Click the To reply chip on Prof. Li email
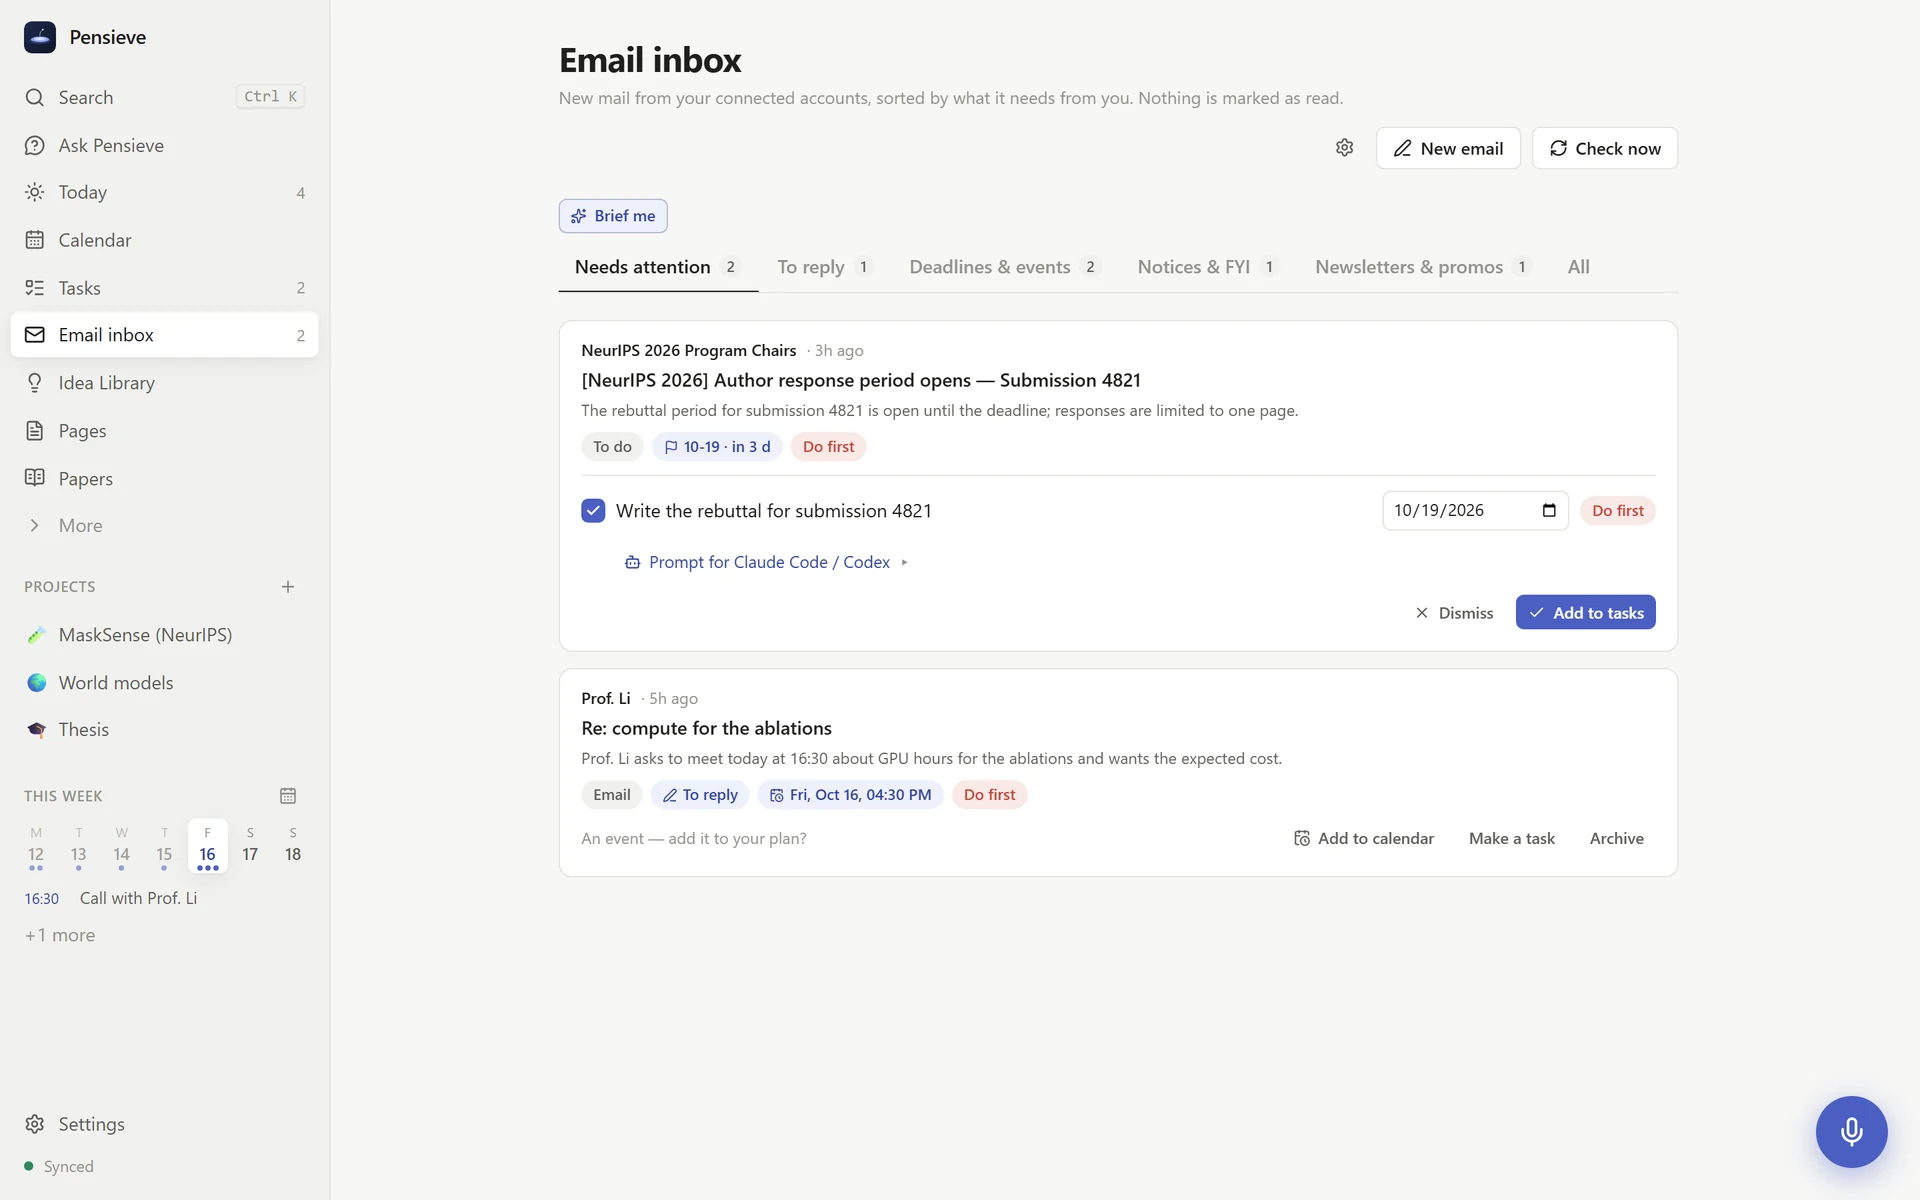1920x1200 pixels. pos(700,795)
